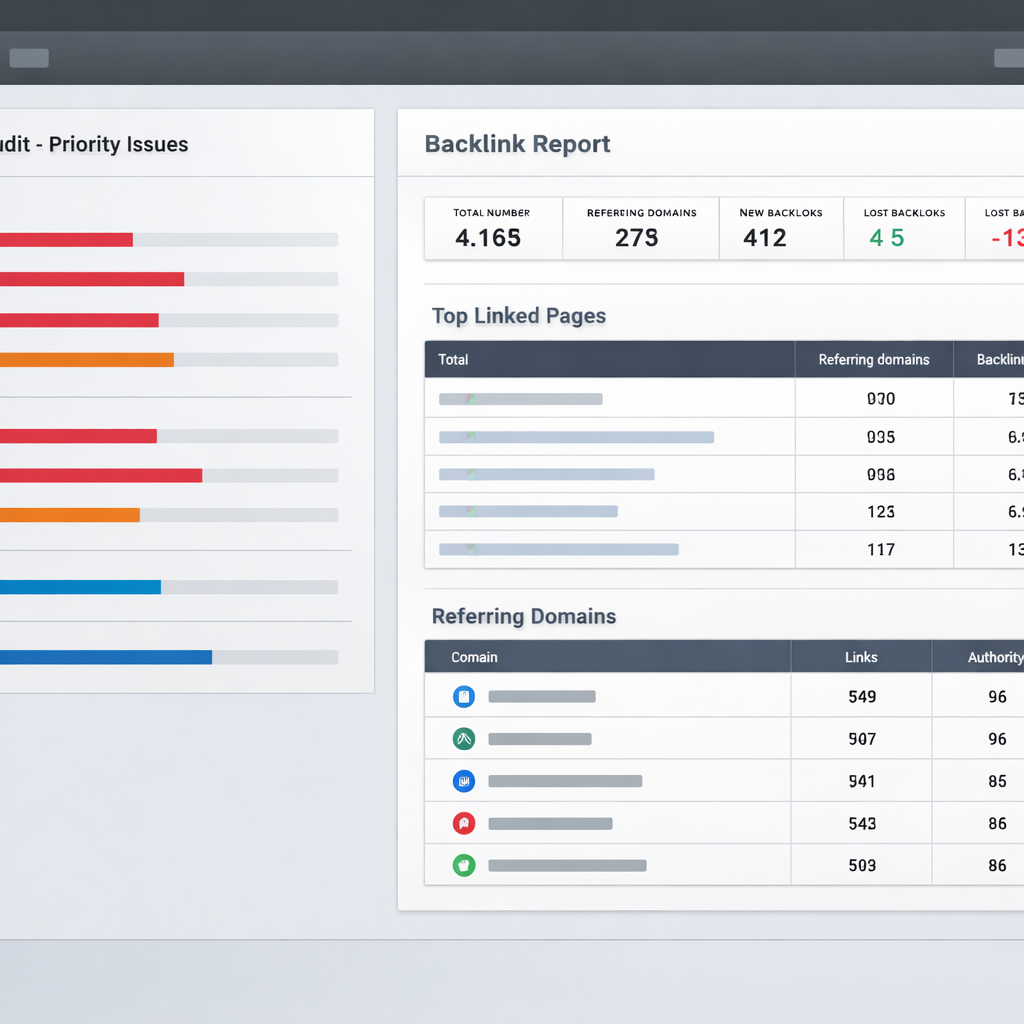Click the red domain icon in the 543 row
This screenshot has width=1024, height=1024.
464,824
